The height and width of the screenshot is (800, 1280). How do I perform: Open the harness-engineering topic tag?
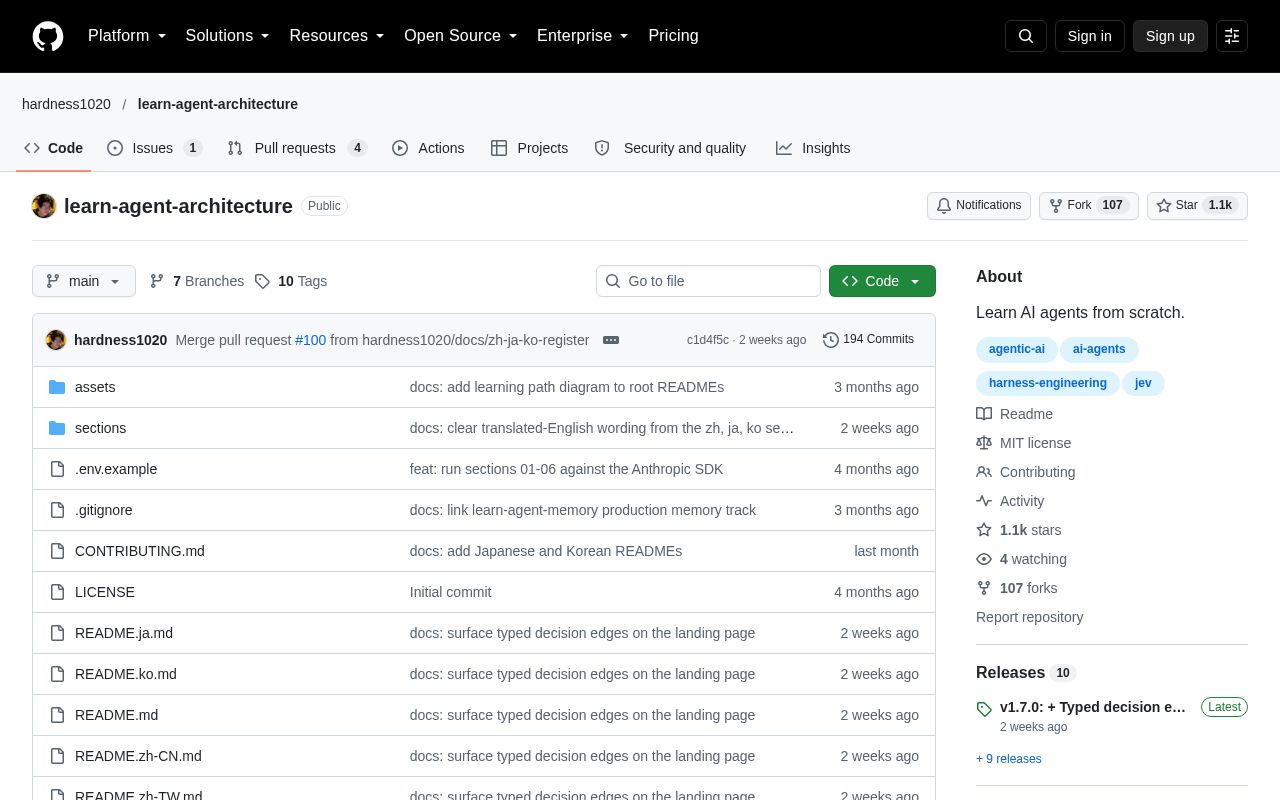point(1047,384)
